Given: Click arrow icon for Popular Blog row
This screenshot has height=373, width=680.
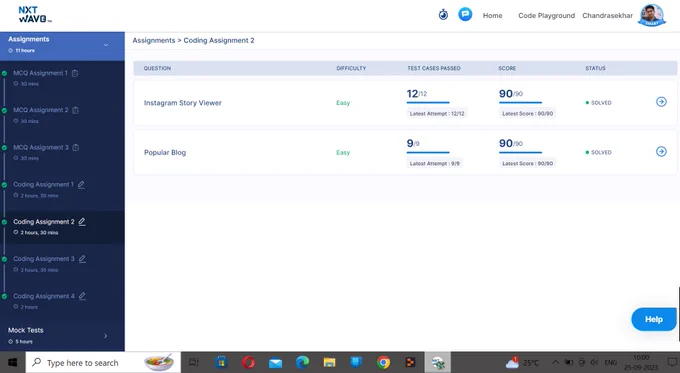Looking at the screenshot, I should tap(661, 151).
